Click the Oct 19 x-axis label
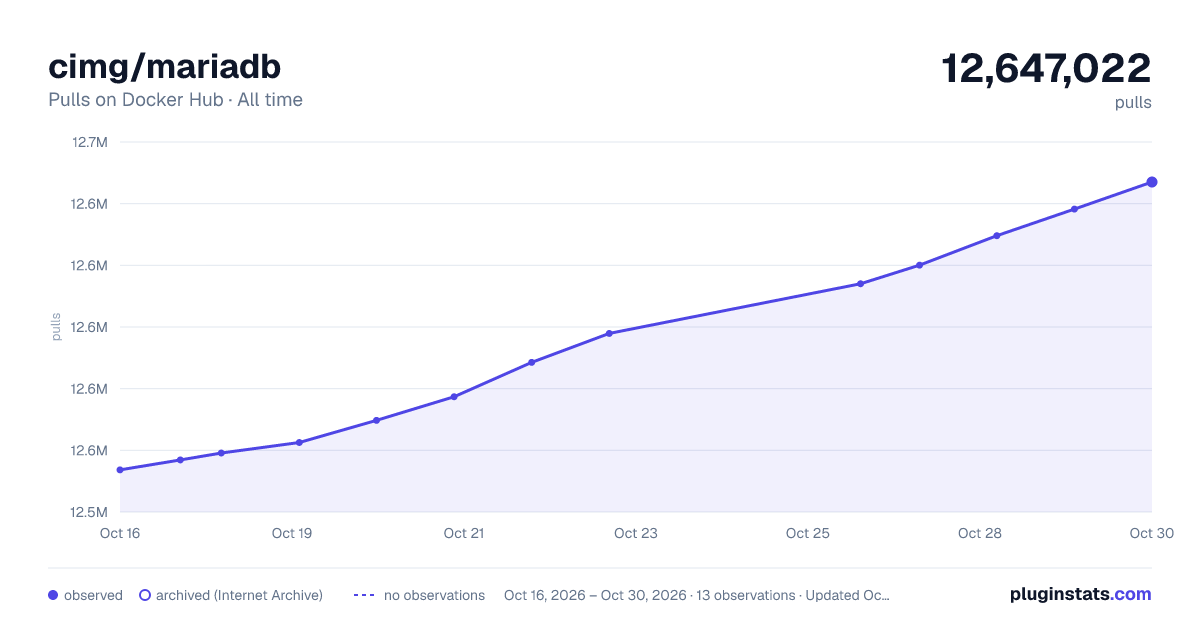 pos(292,533)
